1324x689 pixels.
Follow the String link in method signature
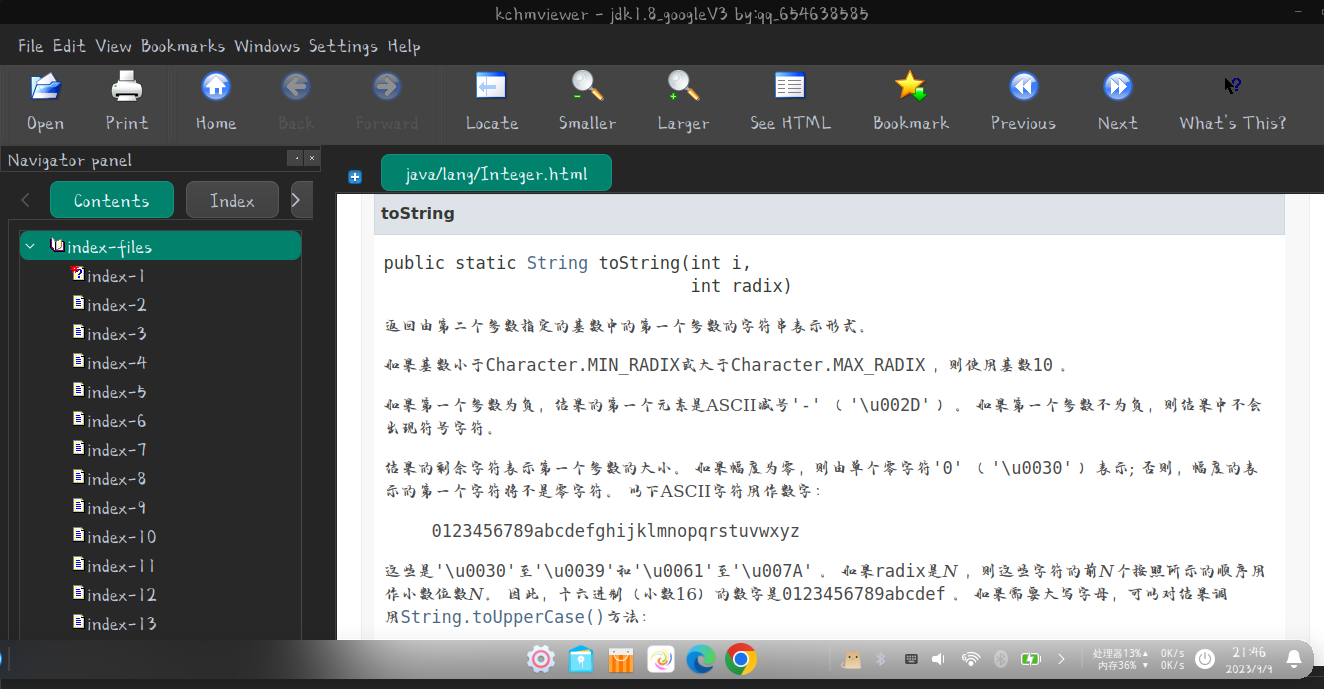pyautogui.click(x=557, y=263)
